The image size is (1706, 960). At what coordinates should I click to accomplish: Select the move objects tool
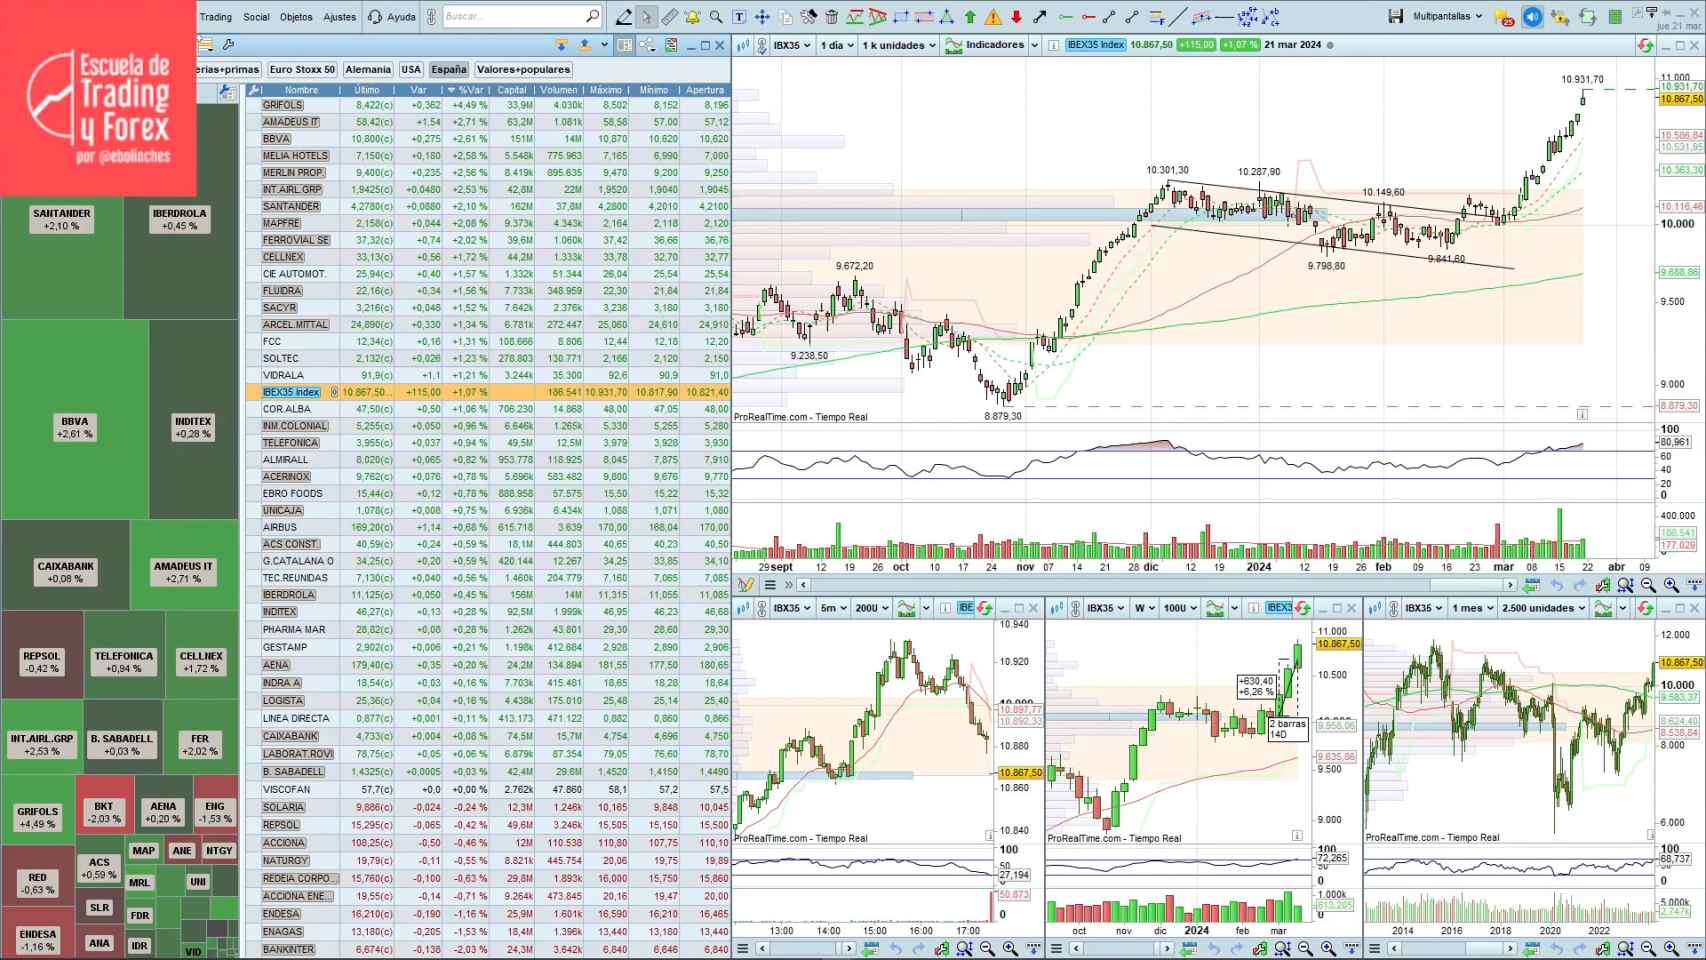[762, 16]
